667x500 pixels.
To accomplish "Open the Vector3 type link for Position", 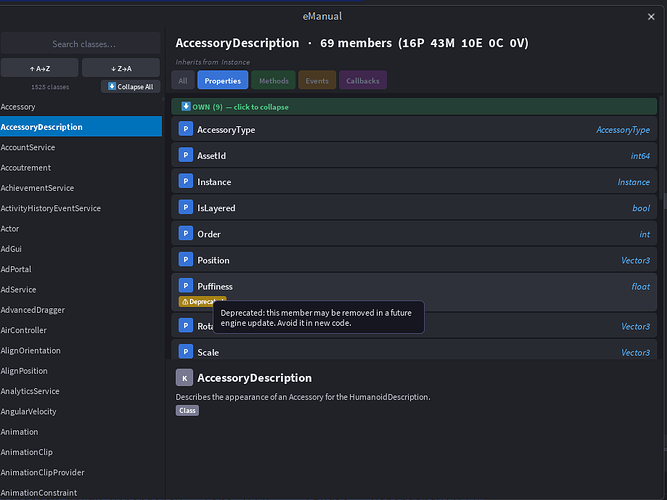I will pyautogui.click(x=636, y=260).
